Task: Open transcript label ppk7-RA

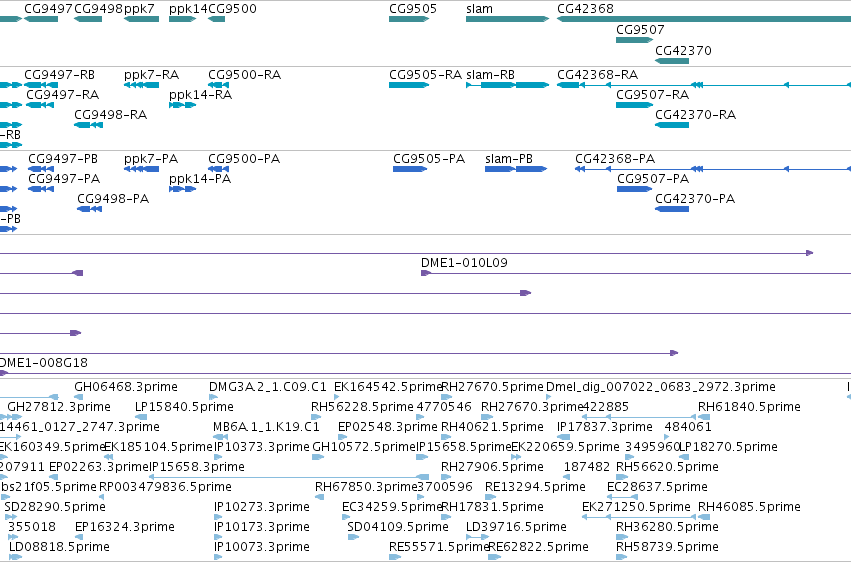Action: tap(151, 75)
